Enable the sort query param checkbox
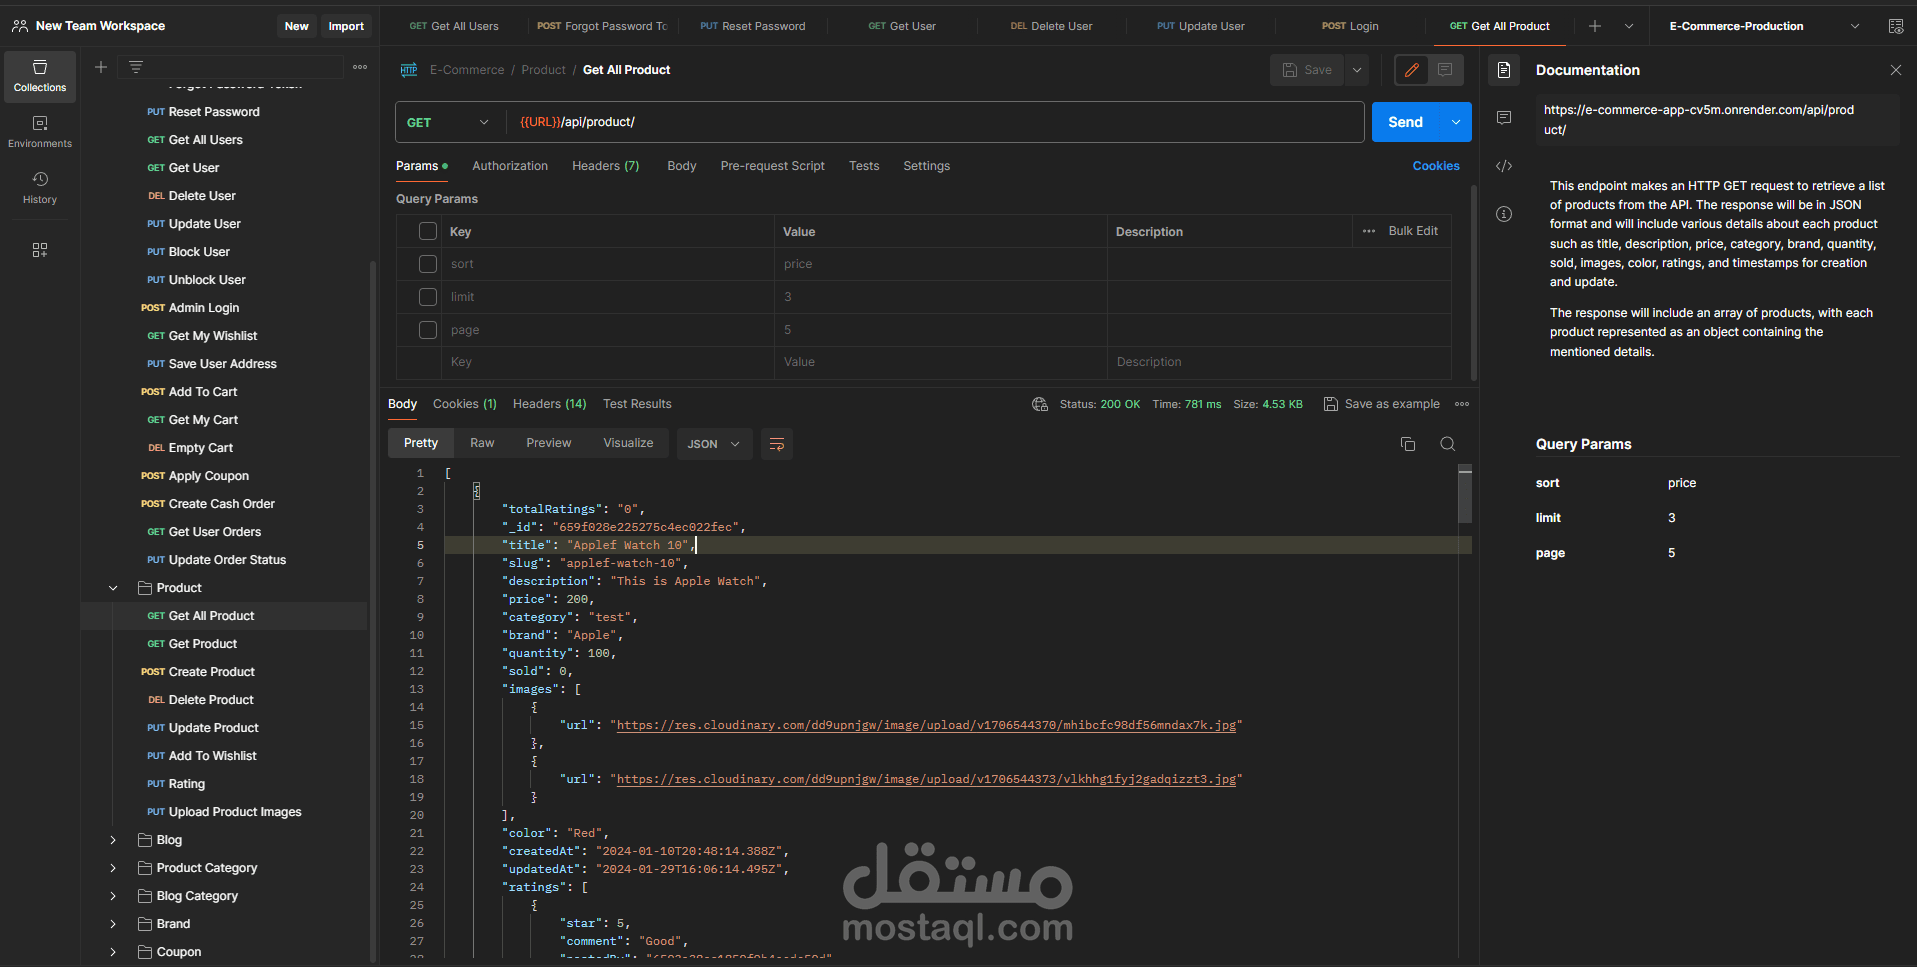This screenshot has height=967, width=1917. coord(428,264)
